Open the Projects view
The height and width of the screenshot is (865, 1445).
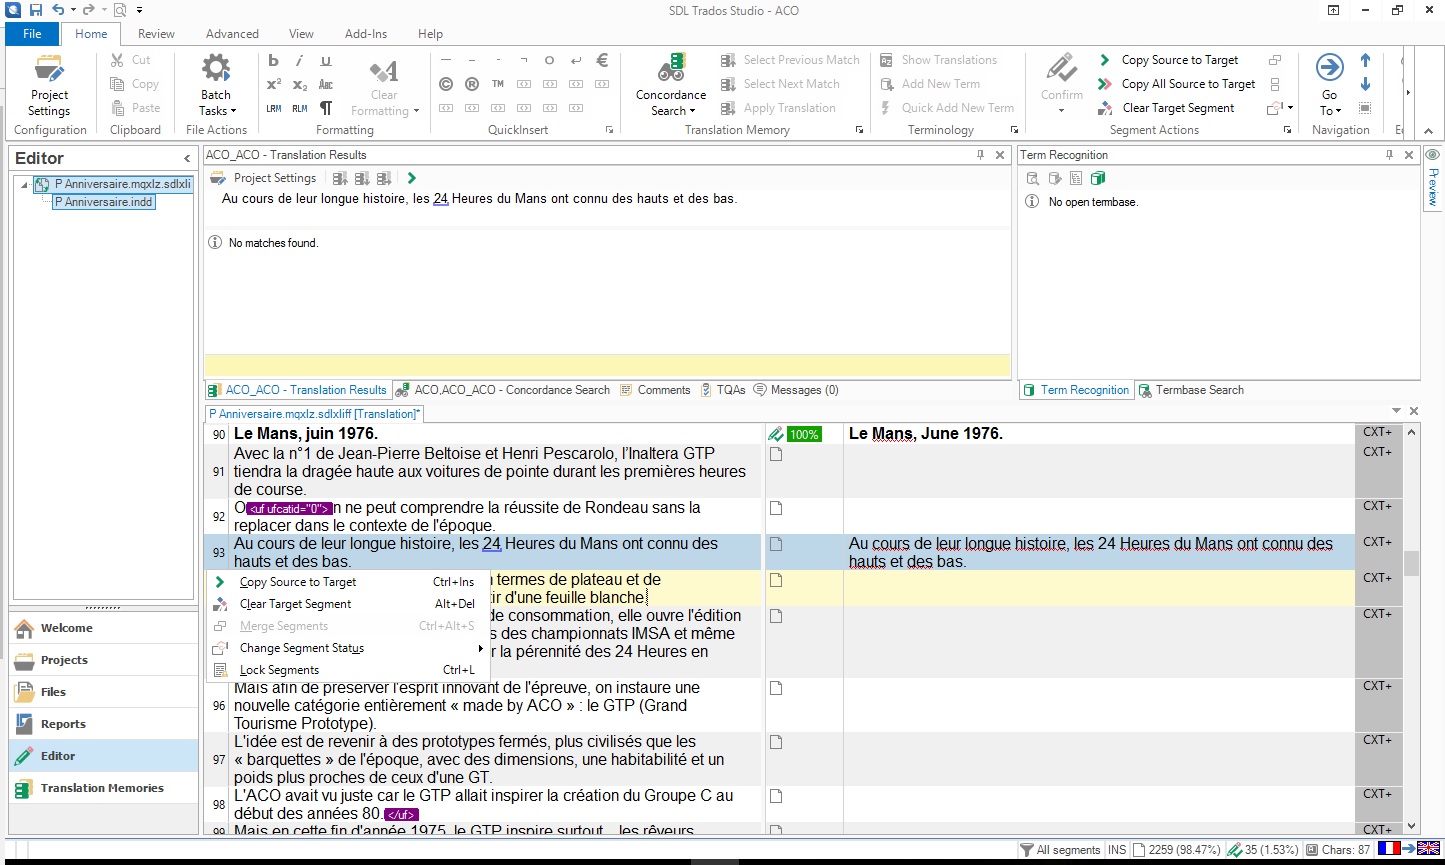pyautogui.click(x=104, y=660)
